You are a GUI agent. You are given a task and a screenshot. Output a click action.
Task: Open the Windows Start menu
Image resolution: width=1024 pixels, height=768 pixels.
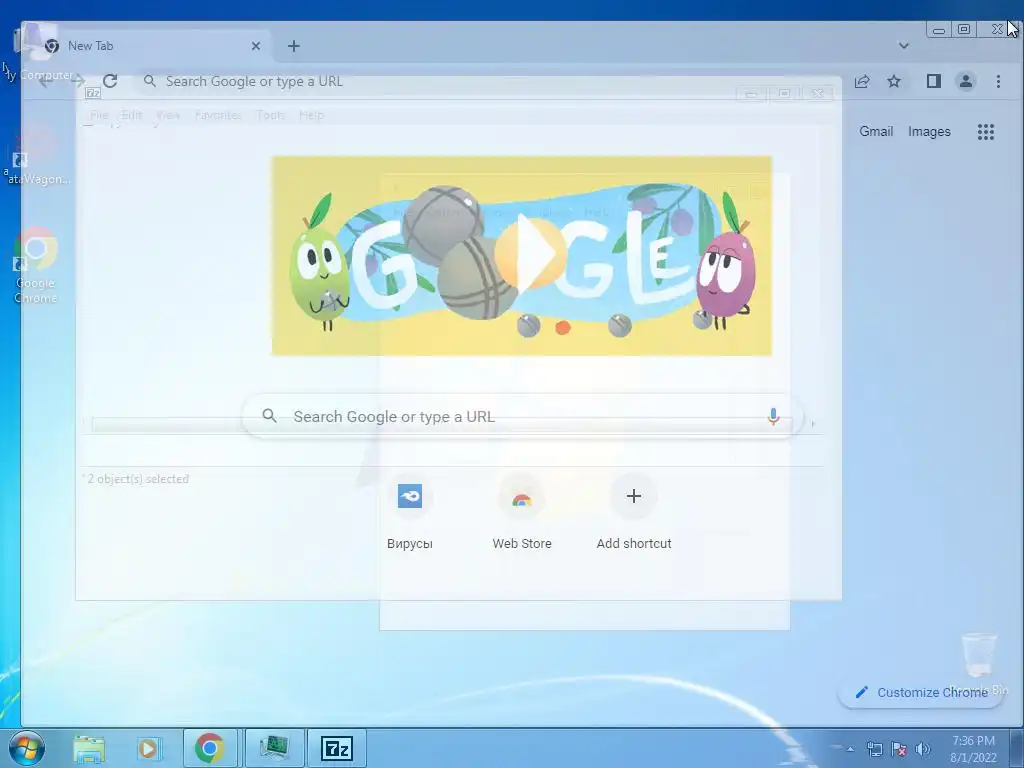(26, 748)
